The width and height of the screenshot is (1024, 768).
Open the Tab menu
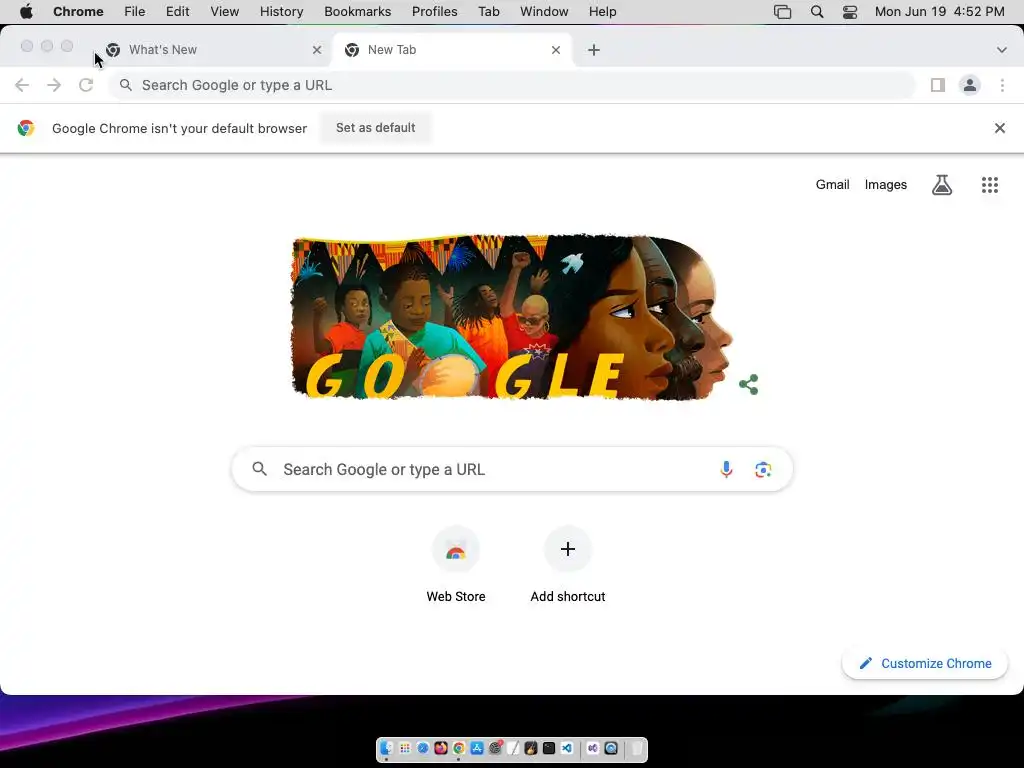point(488,12)
